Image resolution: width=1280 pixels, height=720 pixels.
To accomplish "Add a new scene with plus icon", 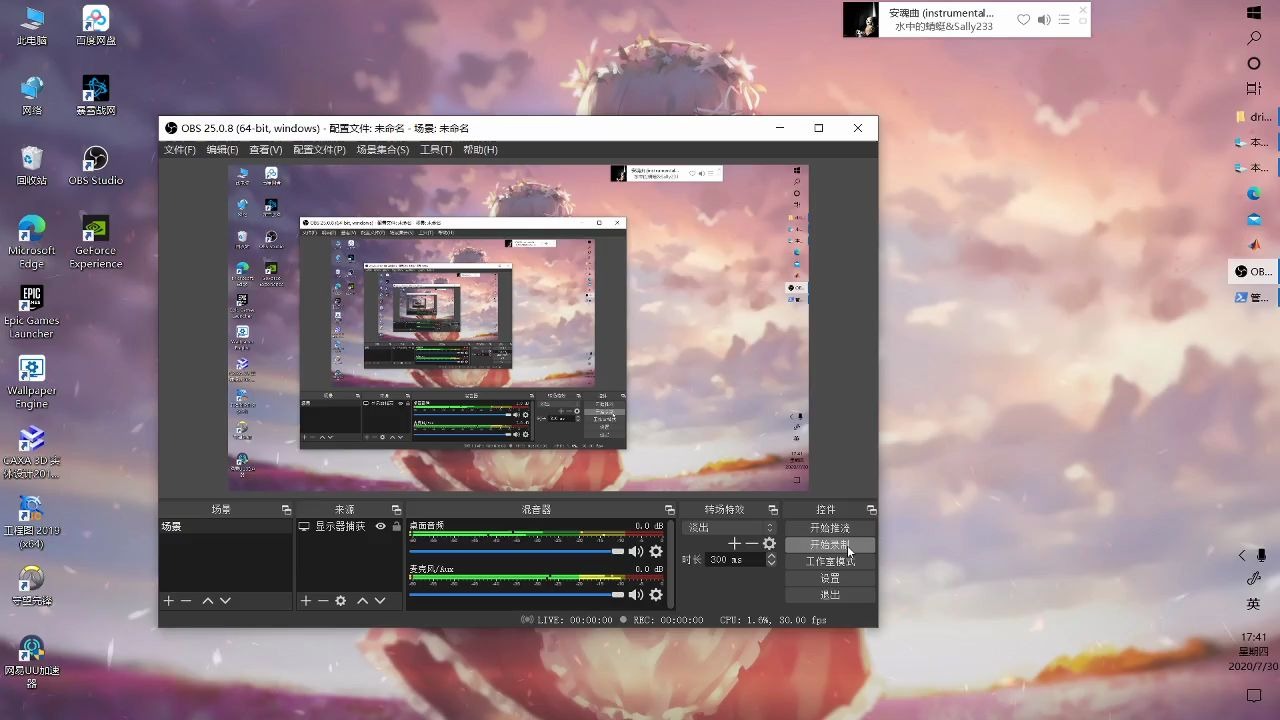I will pyautogui.click(x=169, y=601).
